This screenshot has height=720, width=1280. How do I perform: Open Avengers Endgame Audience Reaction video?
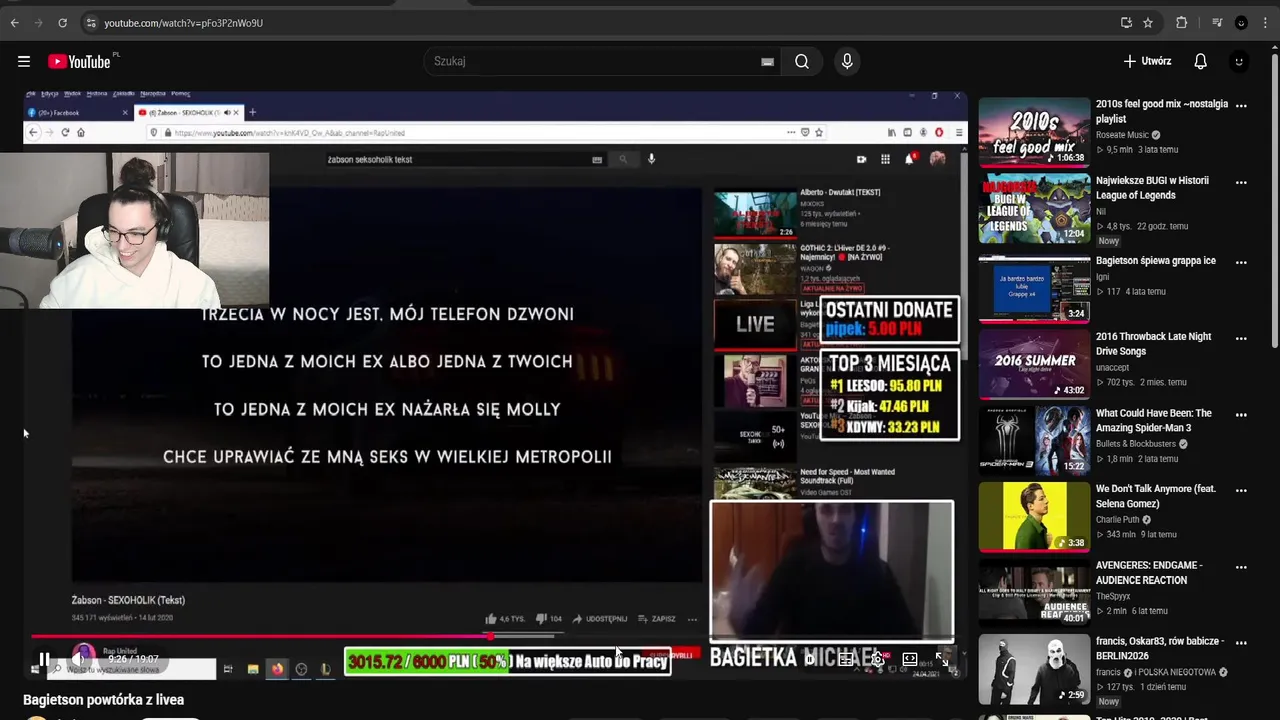[x=1149, y=573]
